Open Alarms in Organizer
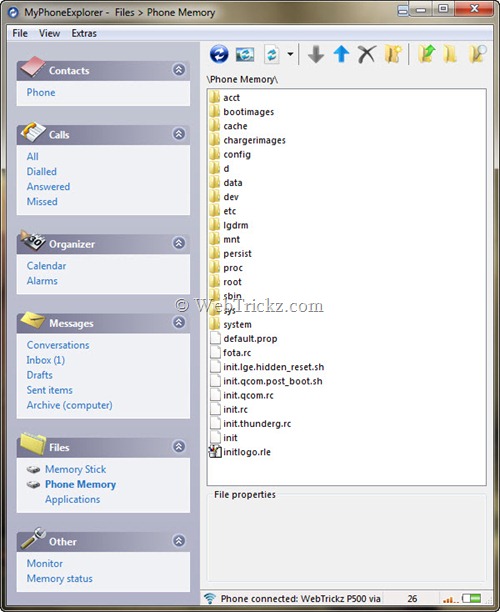 coord(42,281)
